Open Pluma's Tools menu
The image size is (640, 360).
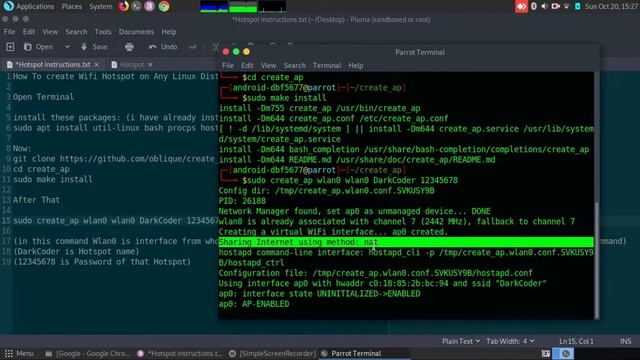(x=103, y=32)
